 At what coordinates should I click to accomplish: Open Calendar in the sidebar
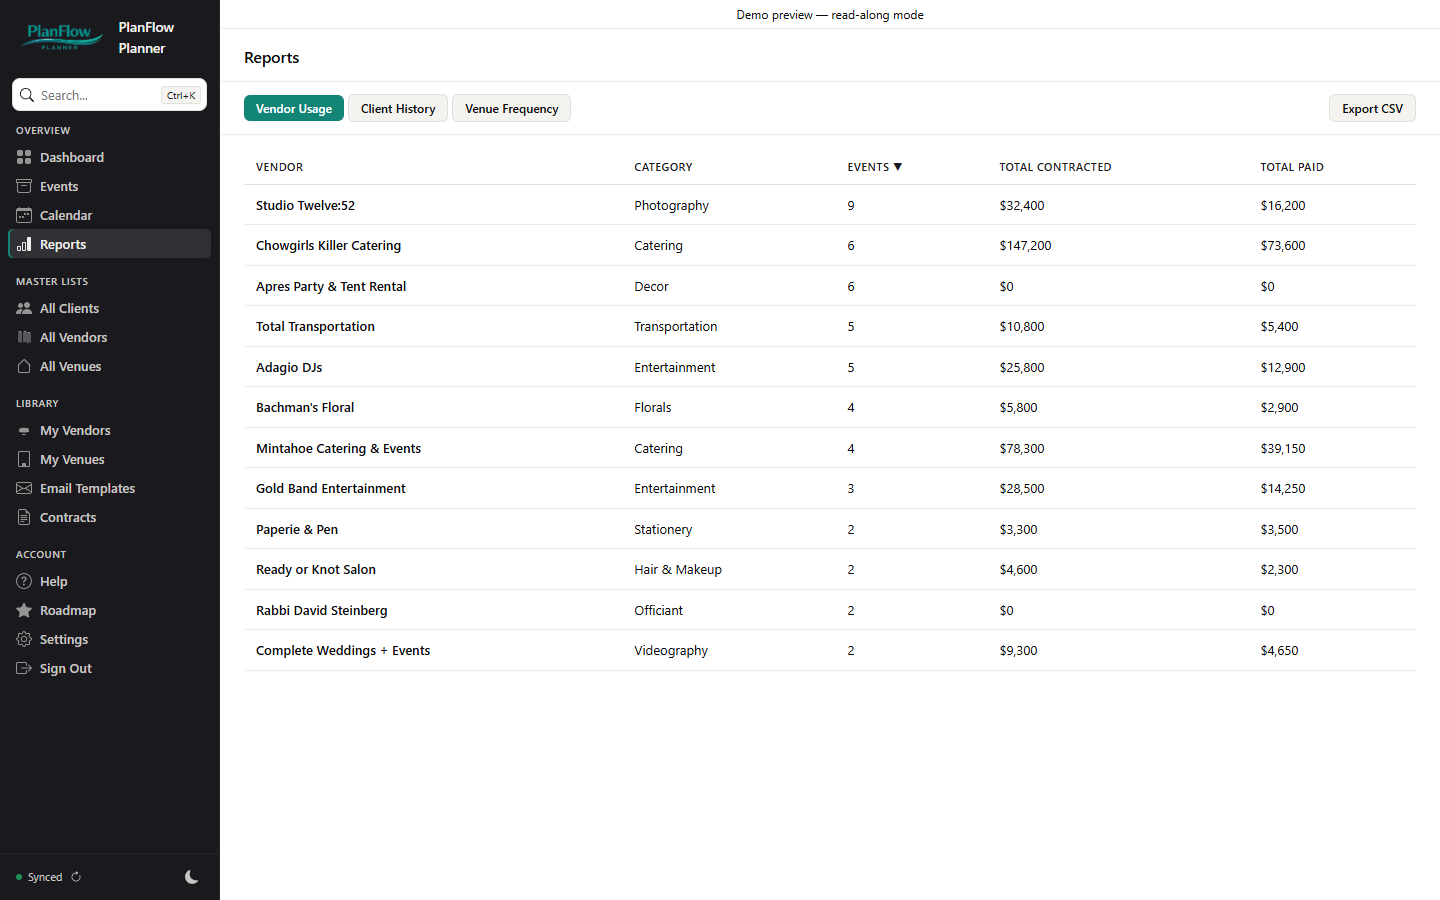click(x=109, y=215)
